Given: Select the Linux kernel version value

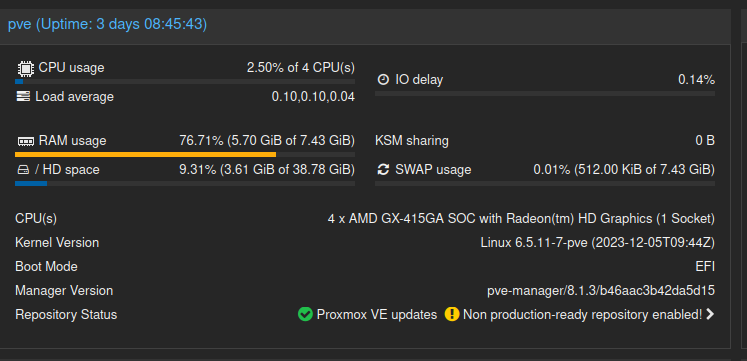Looking at the screenshot, I should [x=597, y=242].
